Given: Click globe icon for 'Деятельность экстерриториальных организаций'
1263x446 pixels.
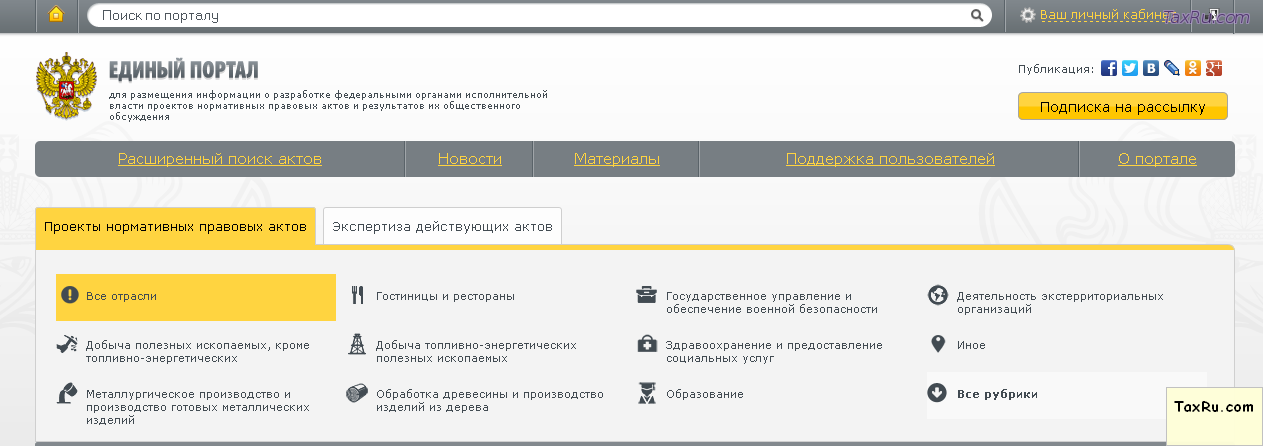Looking at the screenshot, I should click(937, 295).
